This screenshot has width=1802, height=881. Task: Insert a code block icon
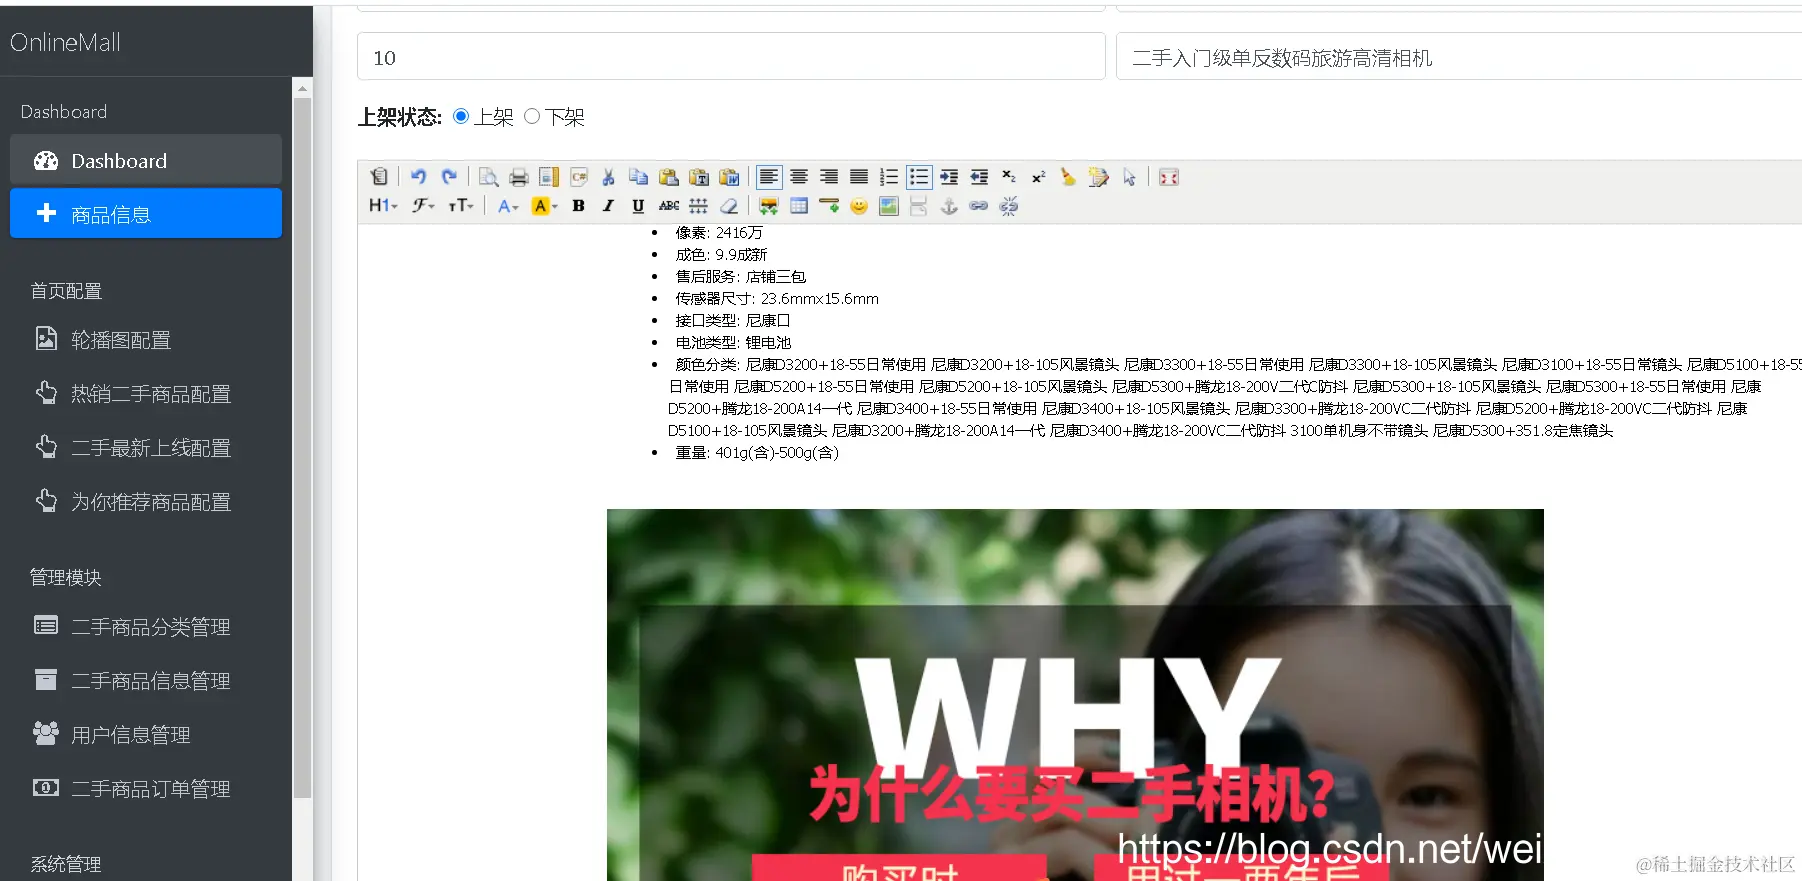pos(578,177)
